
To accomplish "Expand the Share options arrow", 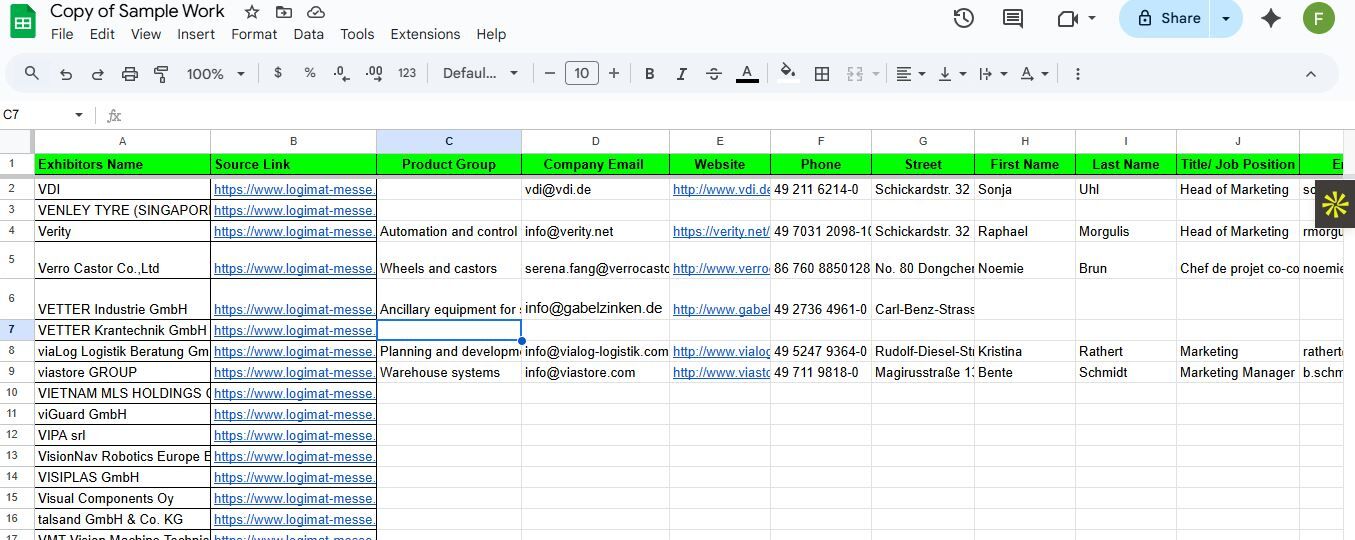I will coord(1226,18).
